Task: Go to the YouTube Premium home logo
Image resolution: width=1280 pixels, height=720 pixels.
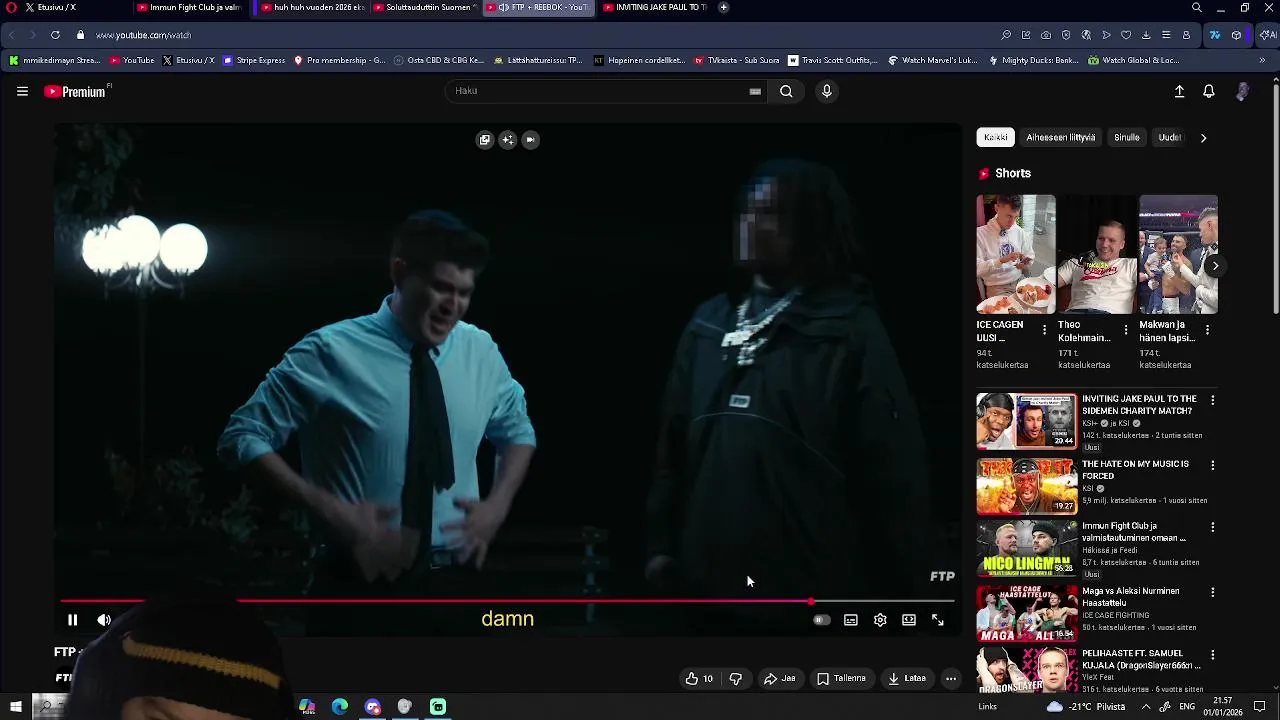Action: [77, 91]
